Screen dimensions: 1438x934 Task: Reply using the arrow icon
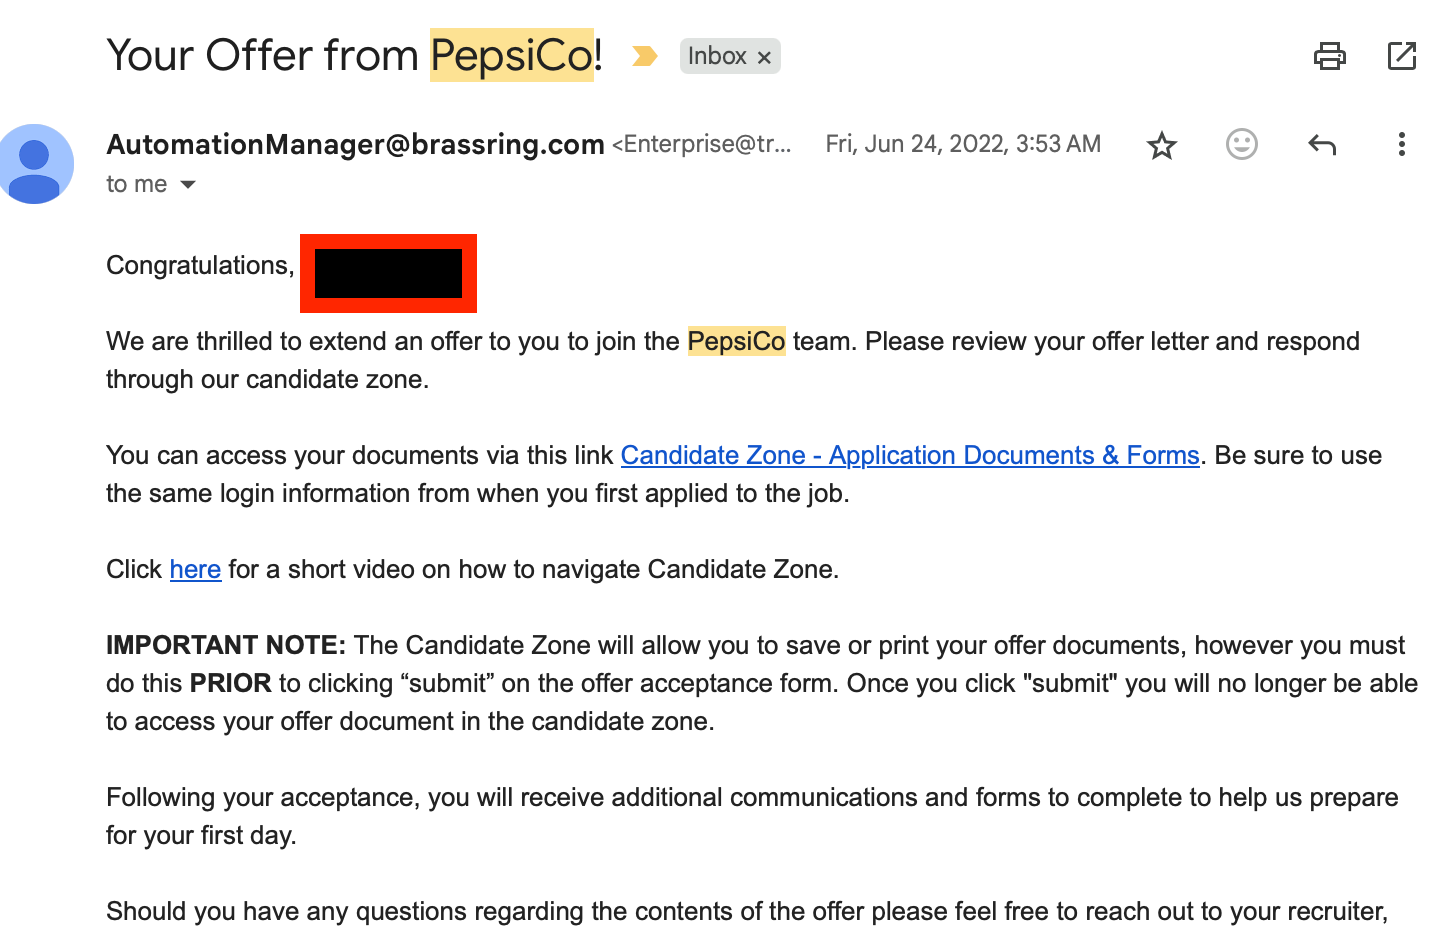pos(1321,145)
